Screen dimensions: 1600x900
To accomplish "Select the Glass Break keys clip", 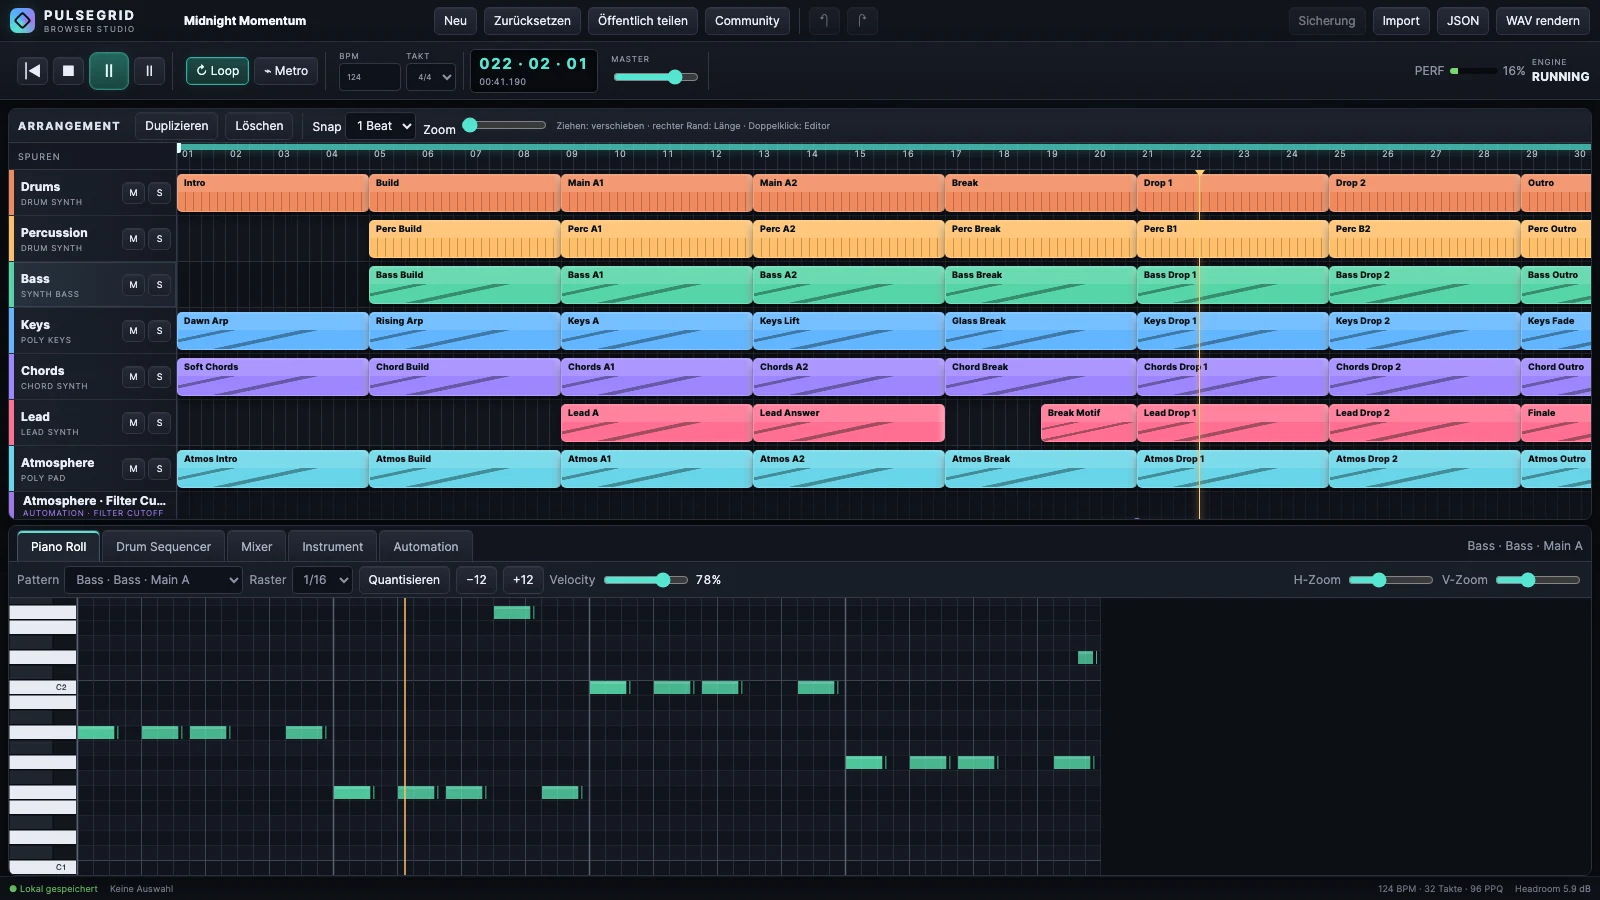I will click(1040, 331).
